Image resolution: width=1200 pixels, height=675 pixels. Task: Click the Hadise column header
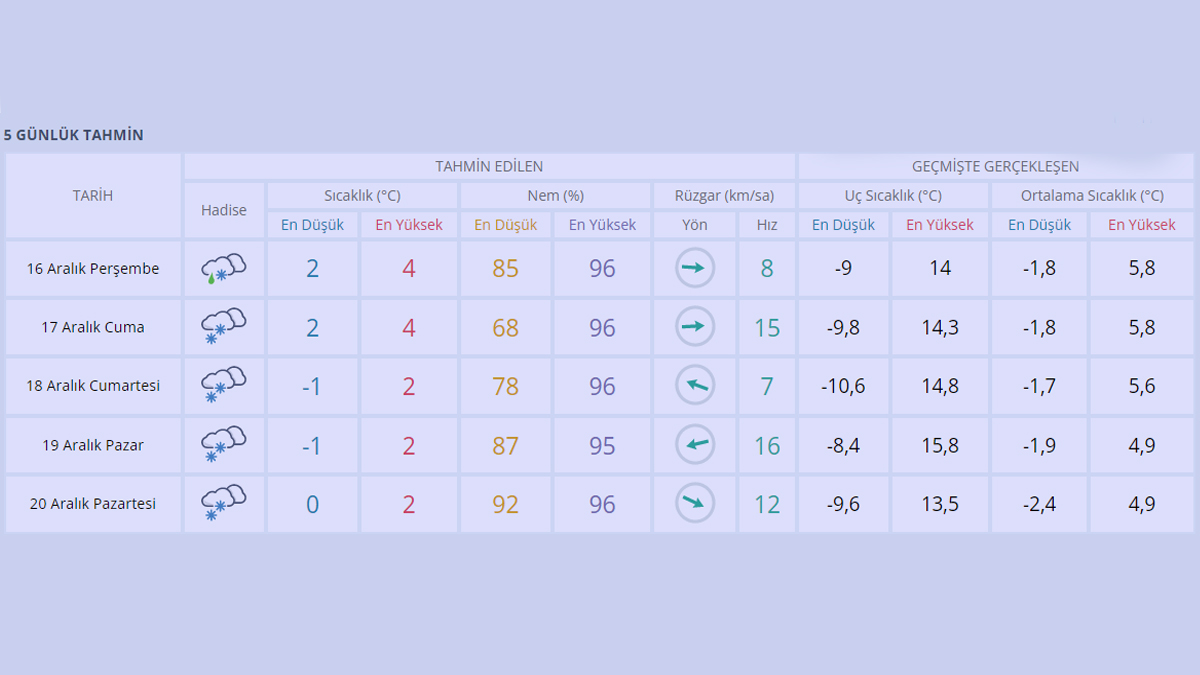point(224,210)
